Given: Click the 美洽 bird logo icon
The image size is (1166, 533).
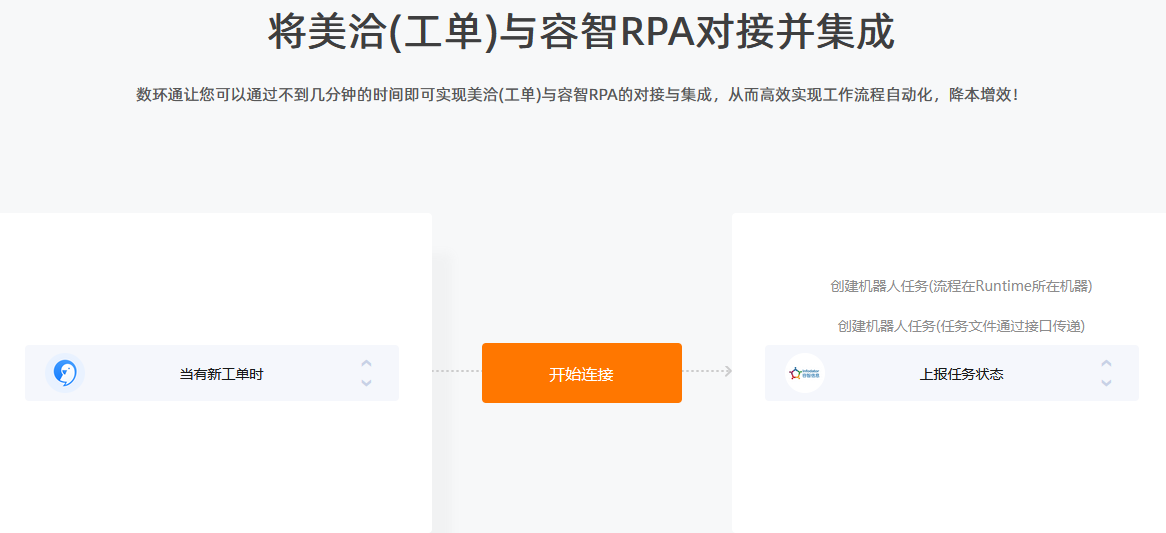Looking at the screenshot, I should (x=65, y=373).
